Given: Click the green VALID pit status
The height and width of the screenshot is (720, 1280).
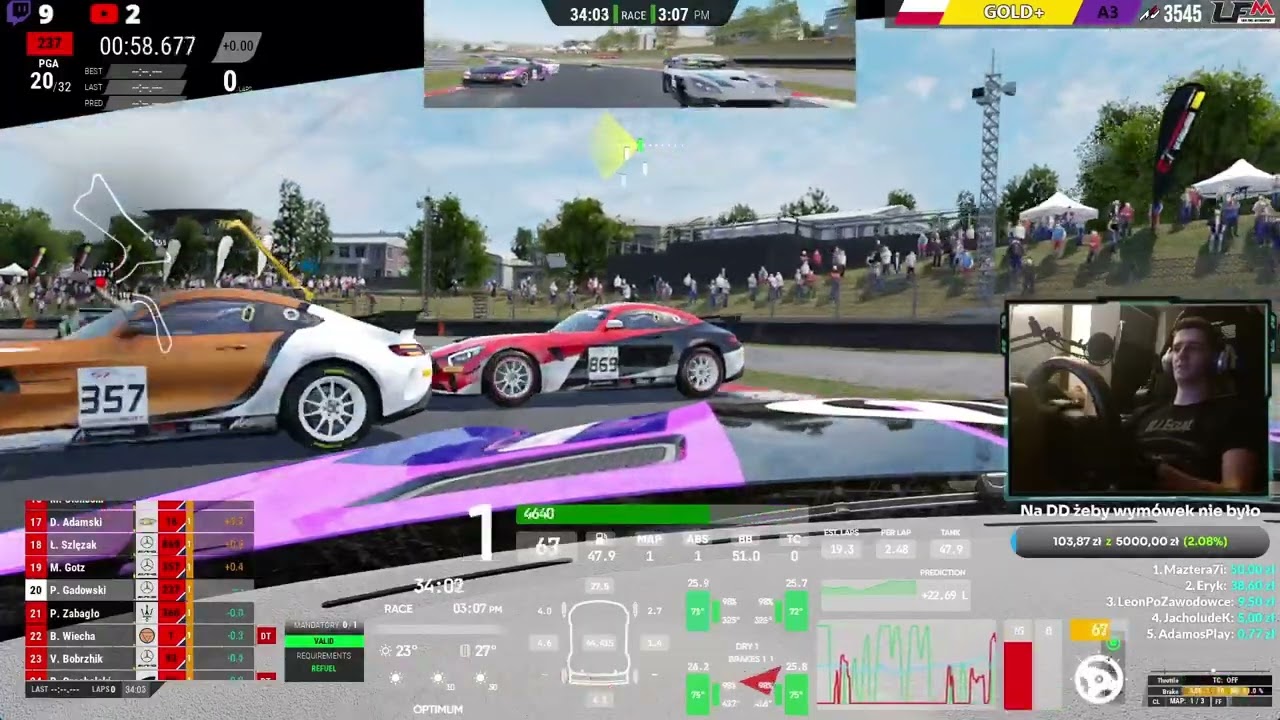Looking at the screenshot, I should 324,641.
